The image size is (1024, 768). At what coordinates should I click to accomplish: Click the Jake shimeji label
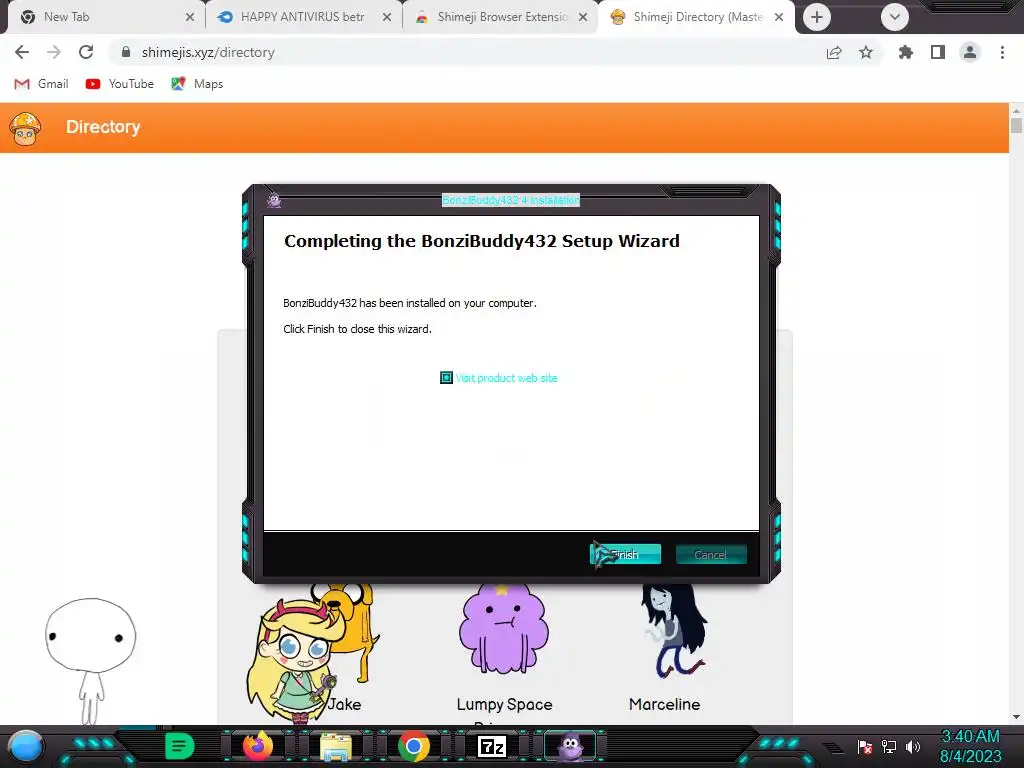(344, 704)
